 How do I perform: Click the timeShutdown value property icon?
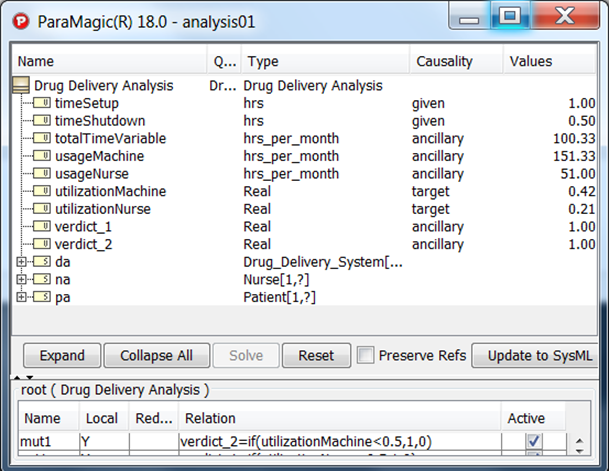point(42,120)
